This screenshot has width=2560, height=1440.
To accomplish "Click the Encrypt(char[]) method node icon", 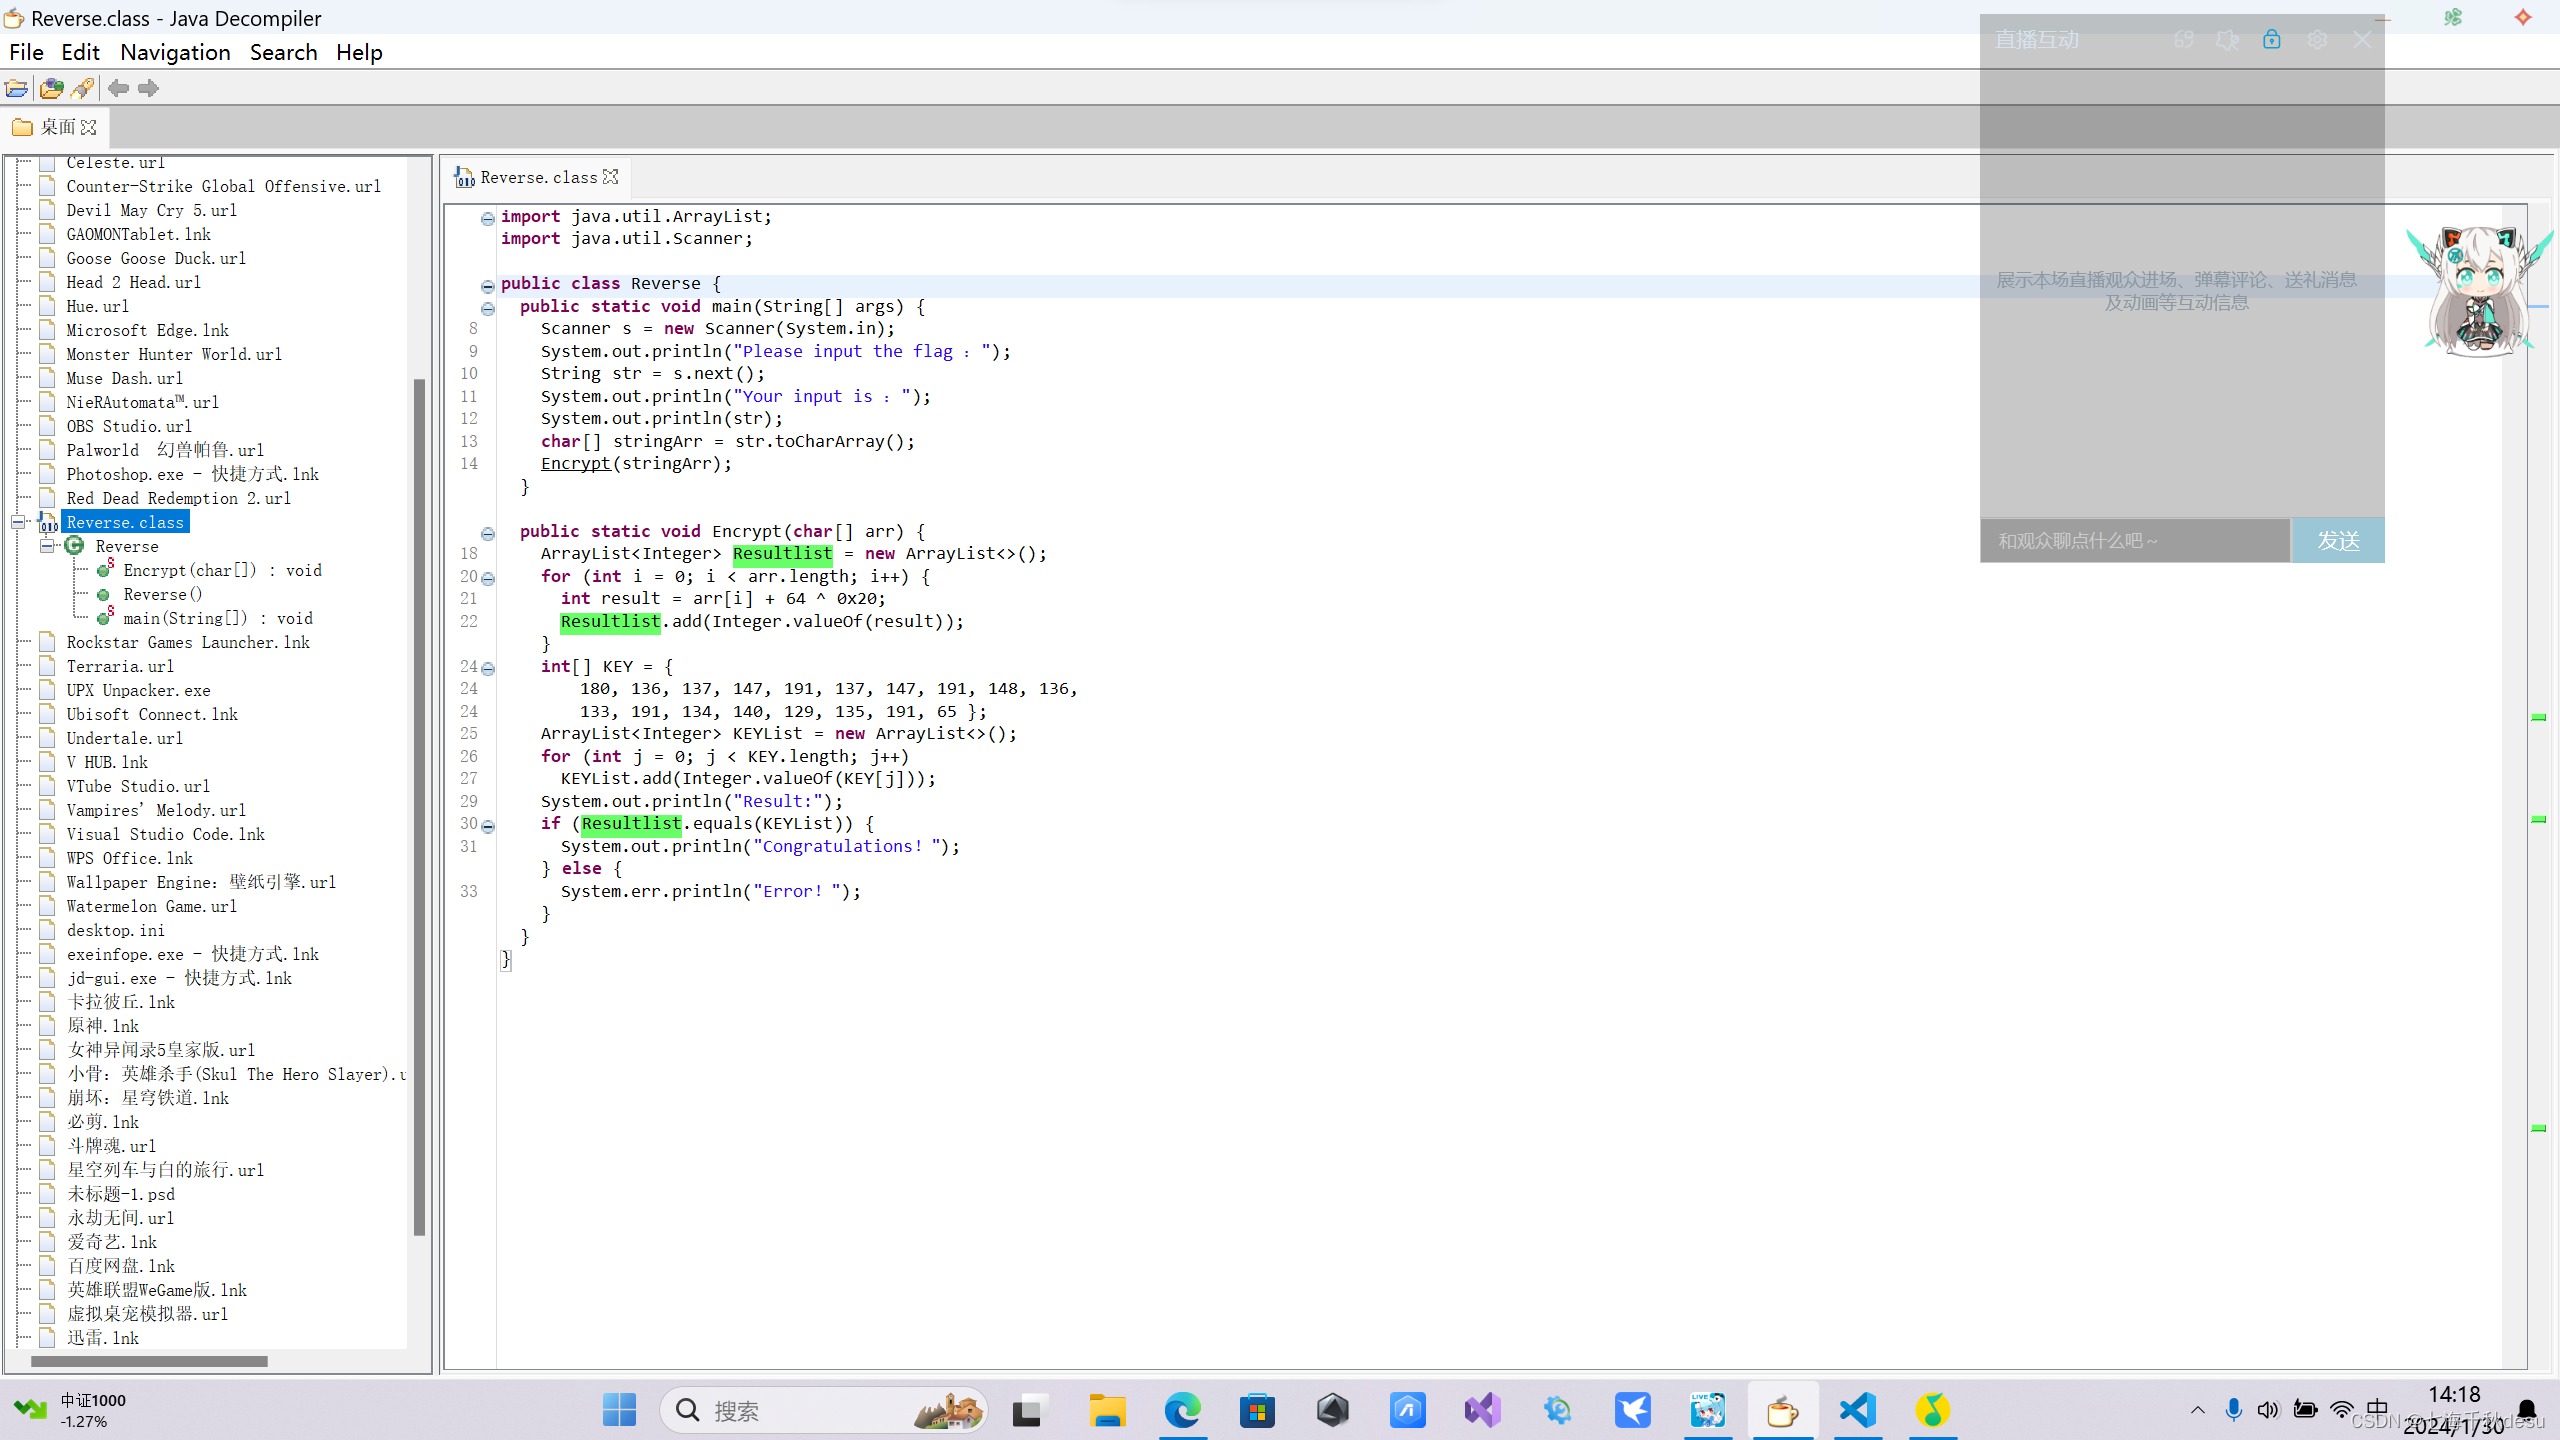I will click(105, 569).
